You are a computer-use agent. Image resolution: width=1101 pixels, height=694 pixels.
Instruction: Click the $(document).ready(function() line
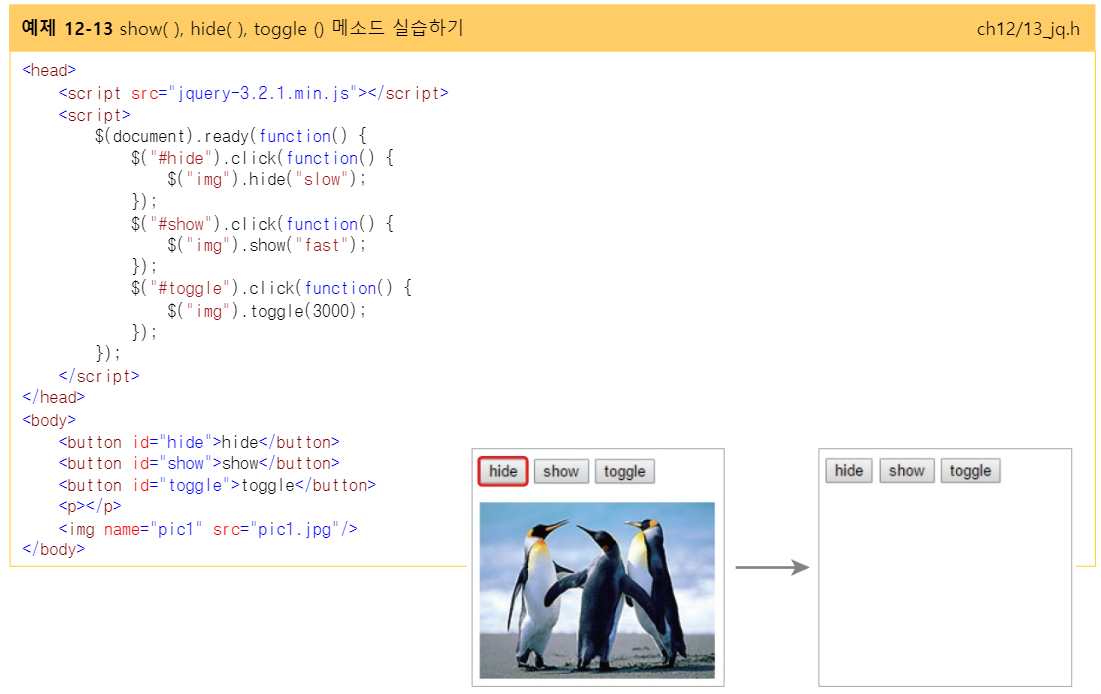pos(231,136)
